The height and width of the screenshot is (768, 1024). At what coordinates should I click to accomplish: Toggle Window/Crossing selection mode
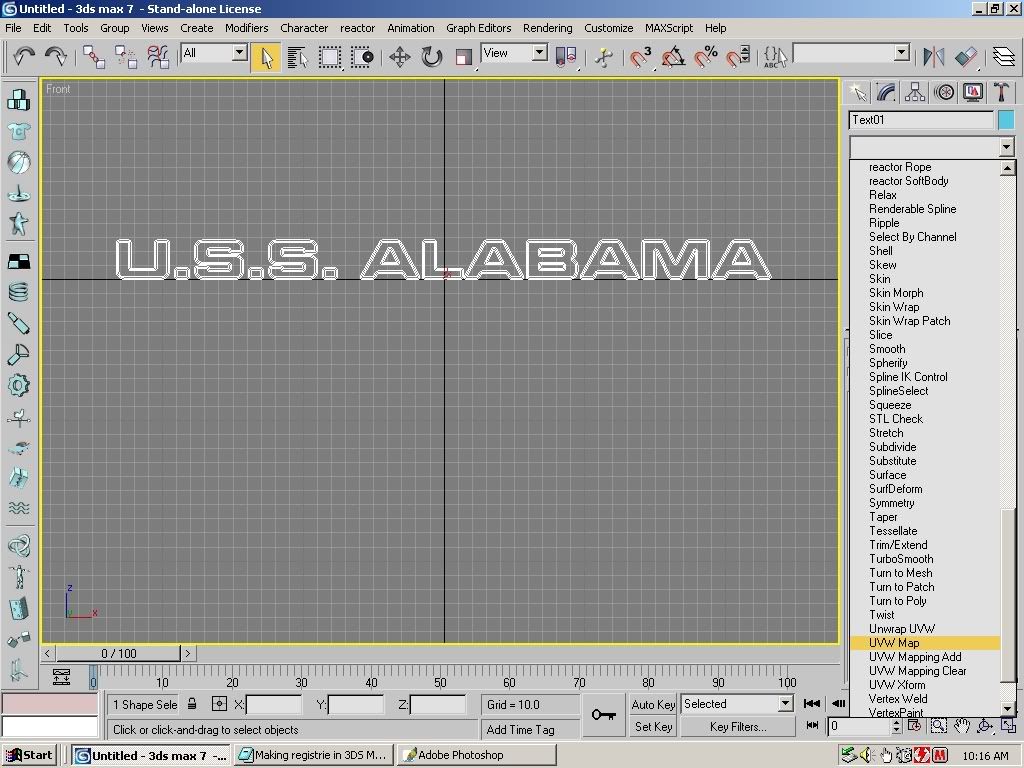[x=362, y=57]
